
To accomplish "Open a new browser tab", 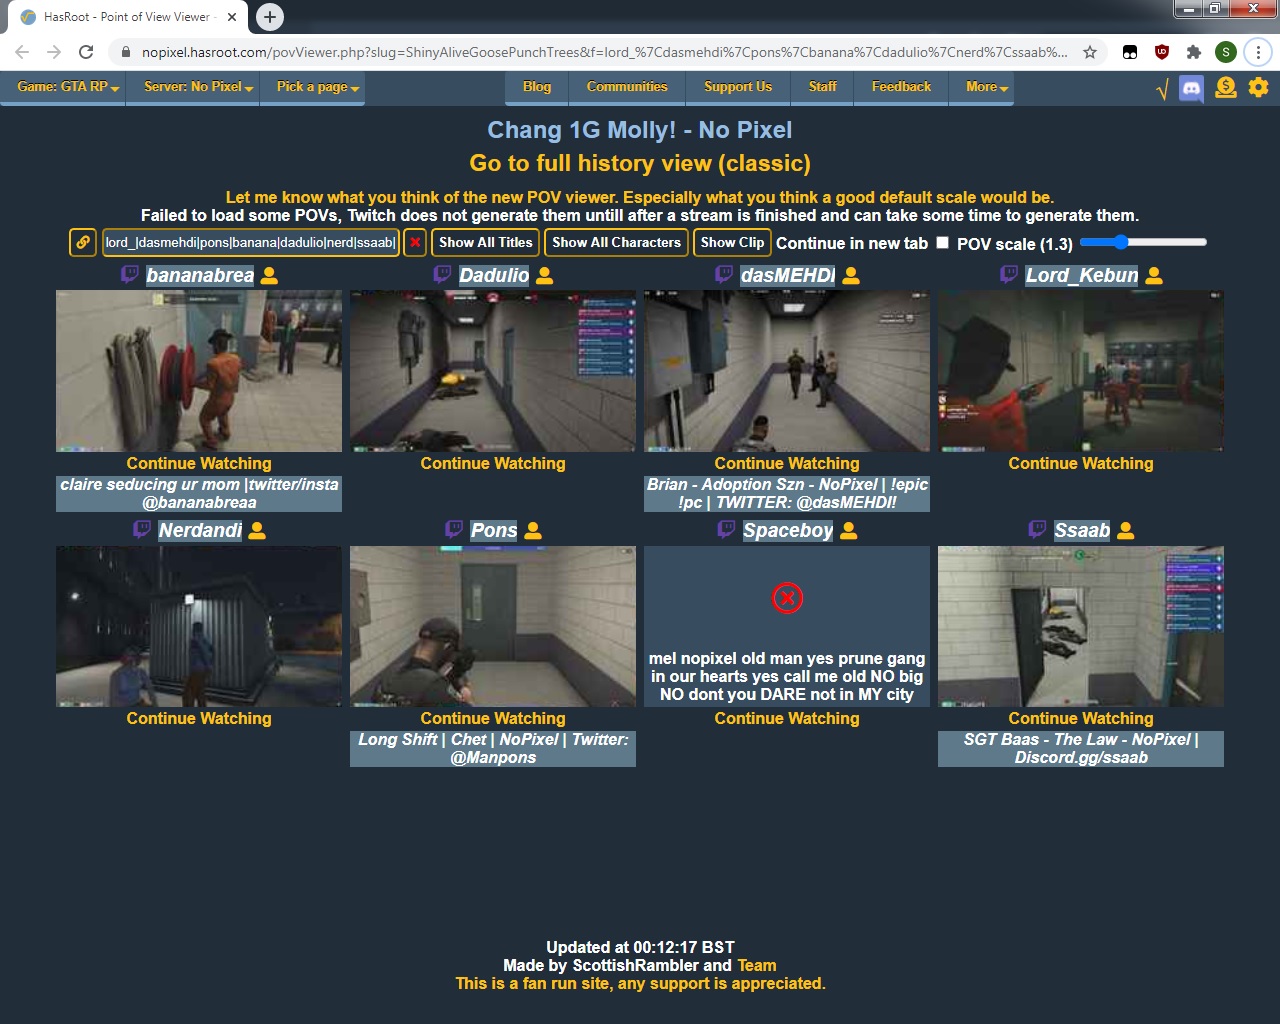I will click(x=270, y=17).
